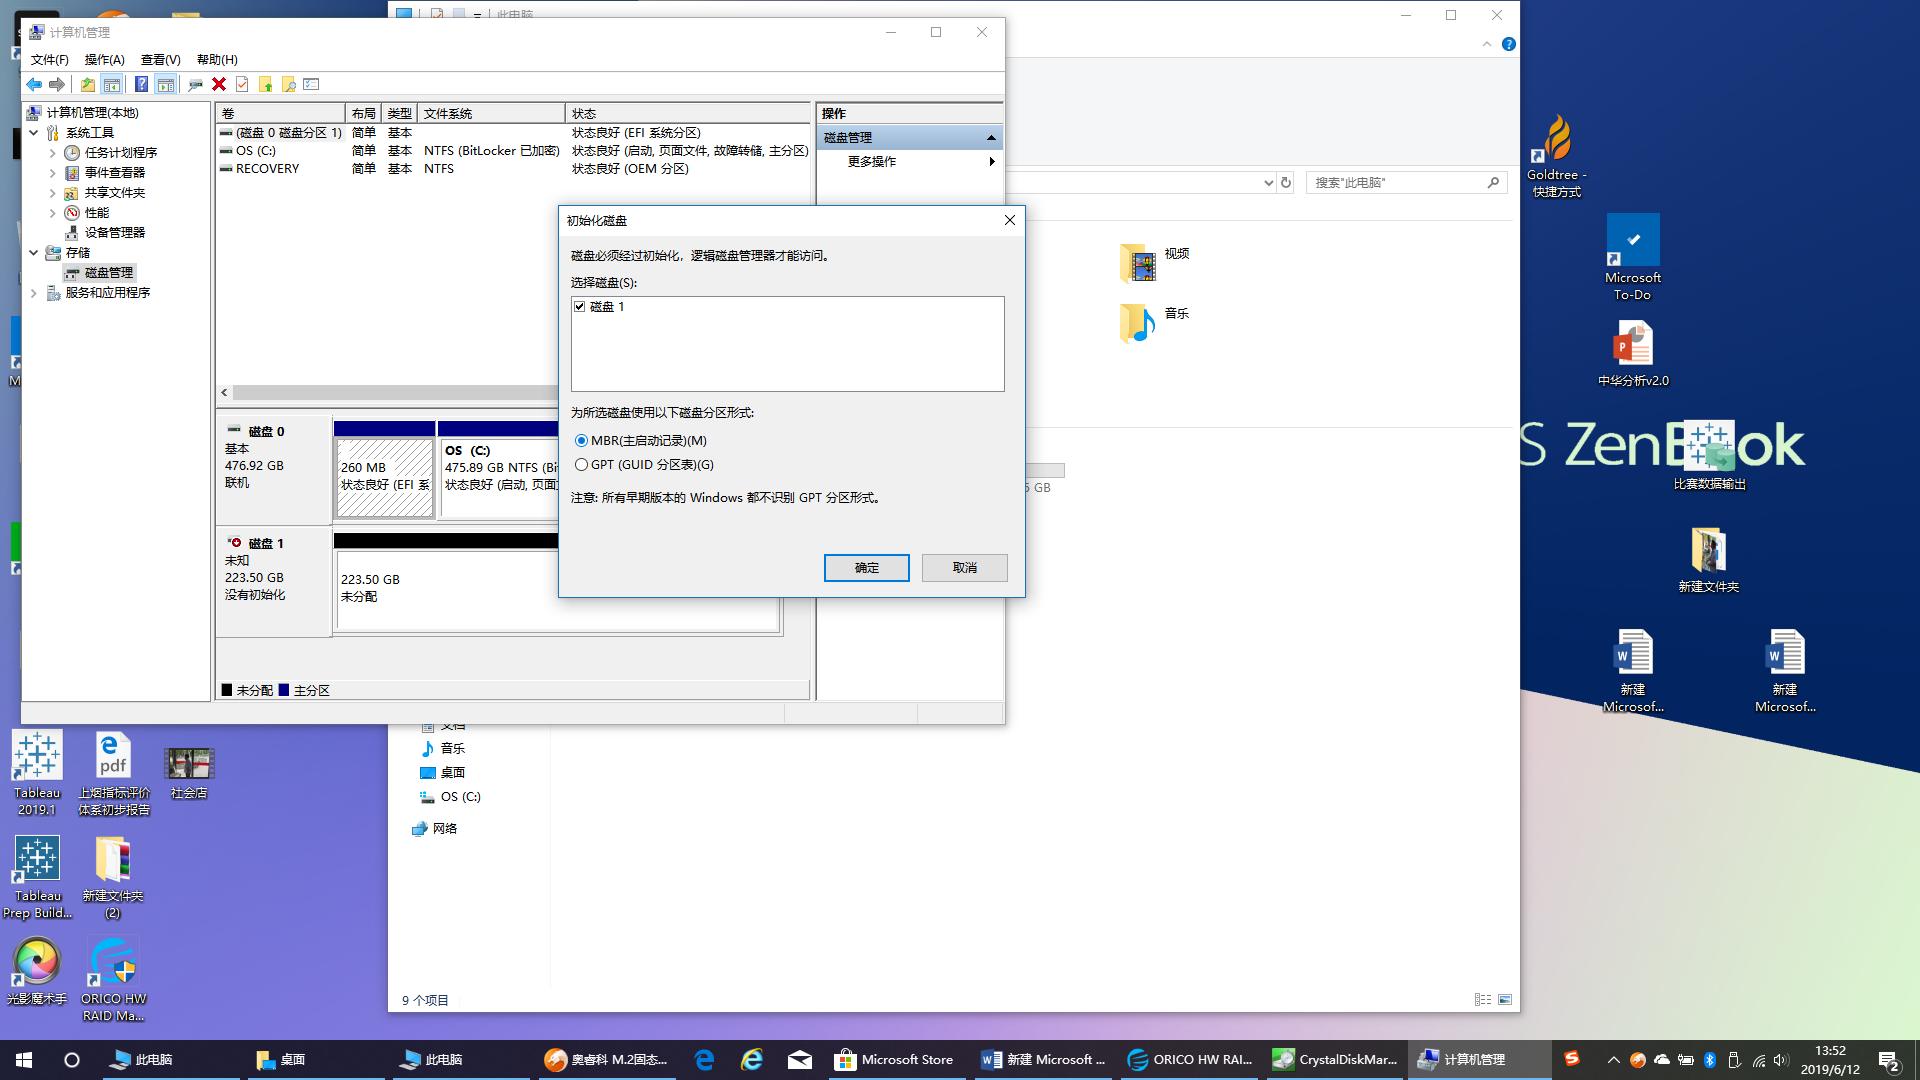This screenshot has width=1920, height=1080.
Task: Click the 确定 button in dialog
Action: pos(866,568)
